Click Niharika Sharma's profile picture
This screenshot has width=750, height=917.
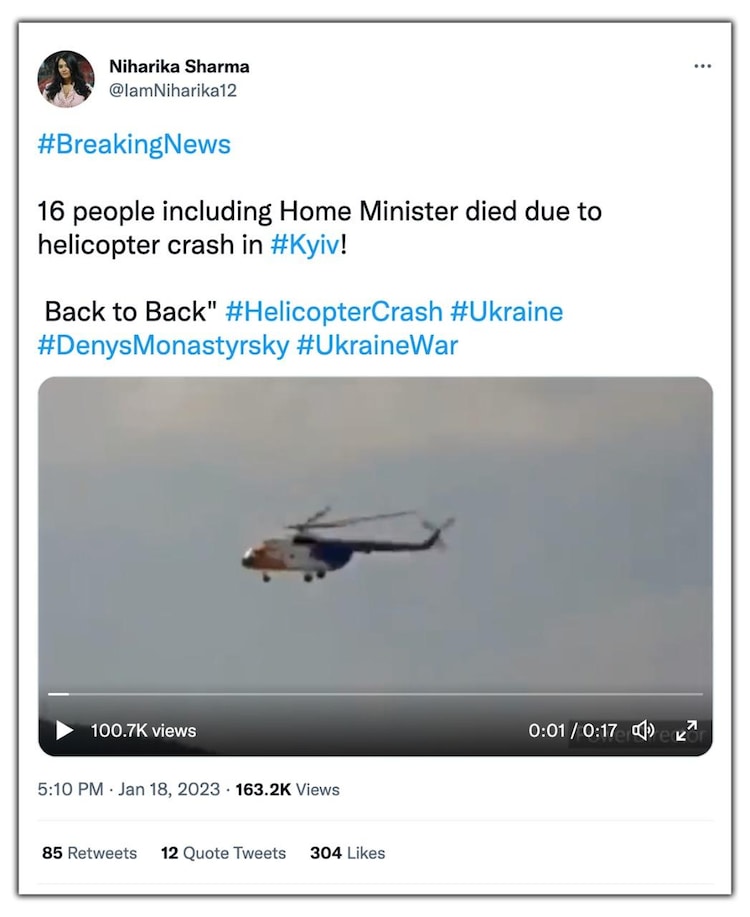[66, 79]
